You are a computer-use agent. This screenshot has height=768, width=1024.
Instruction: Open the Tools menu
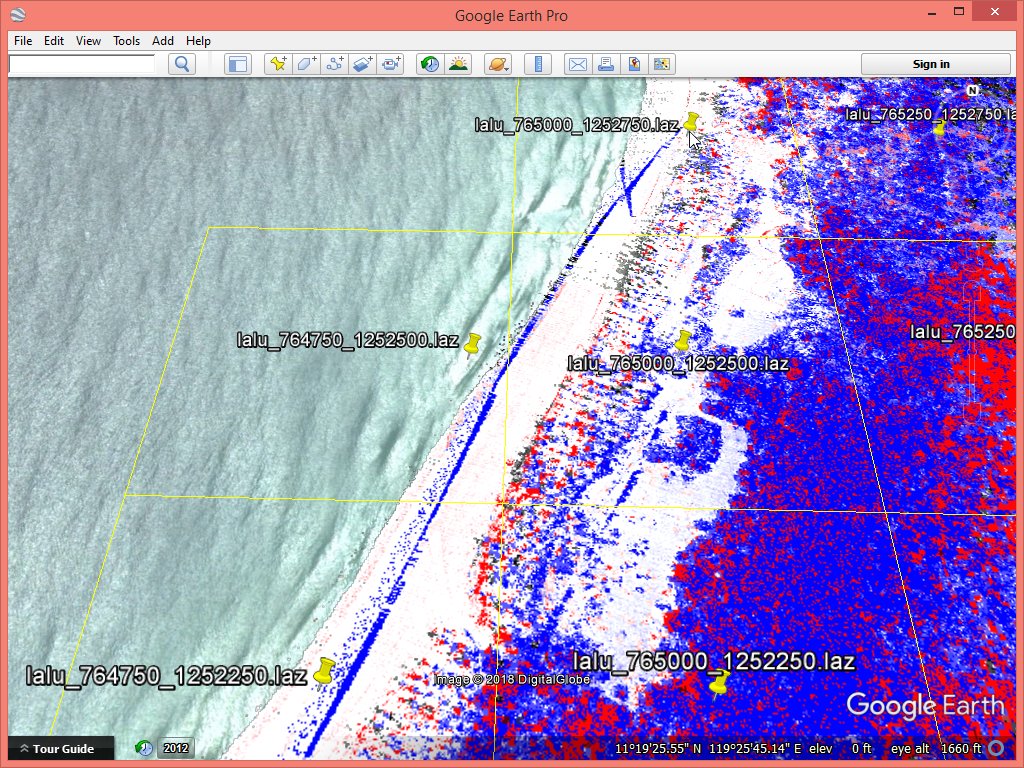[127, 41]
